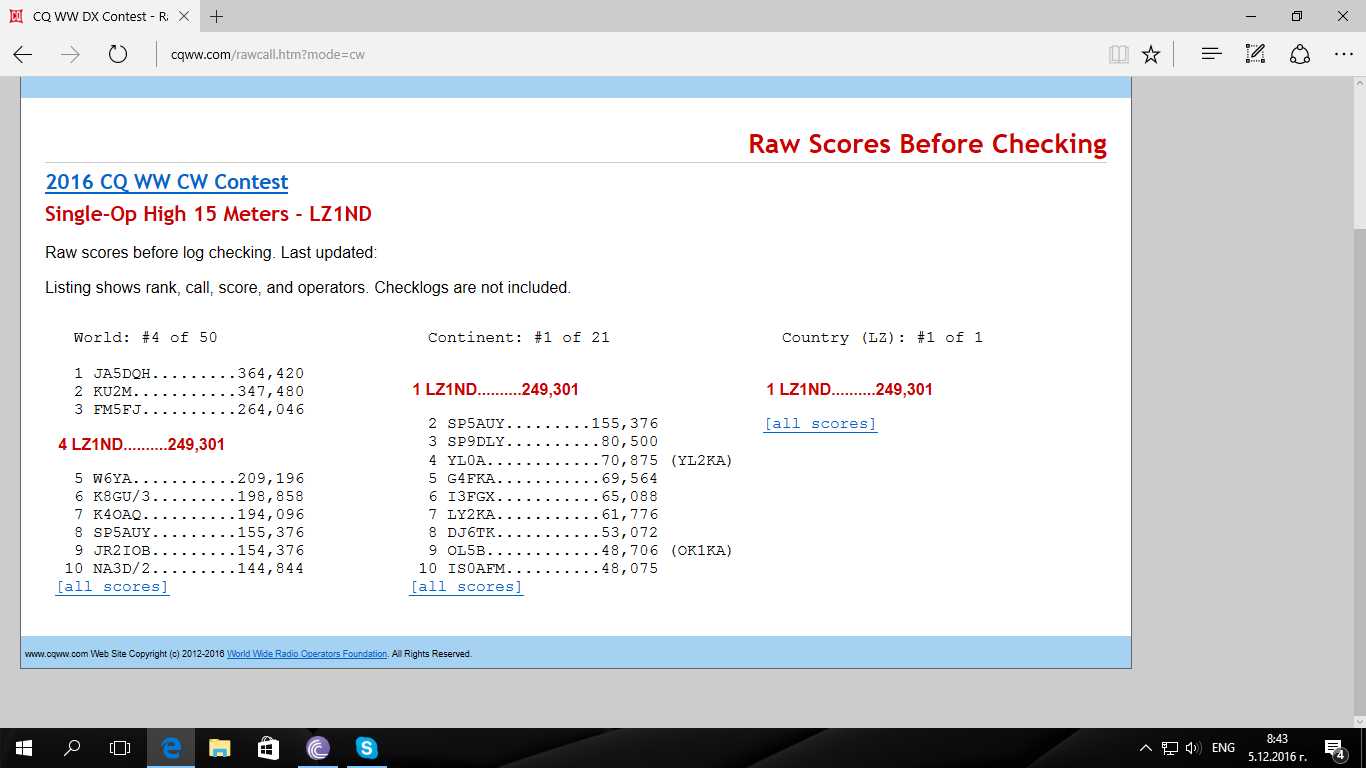The image size is (1366, 768).
Task: Open Make a Web Note icon
Action: [x=1255, y=54]
